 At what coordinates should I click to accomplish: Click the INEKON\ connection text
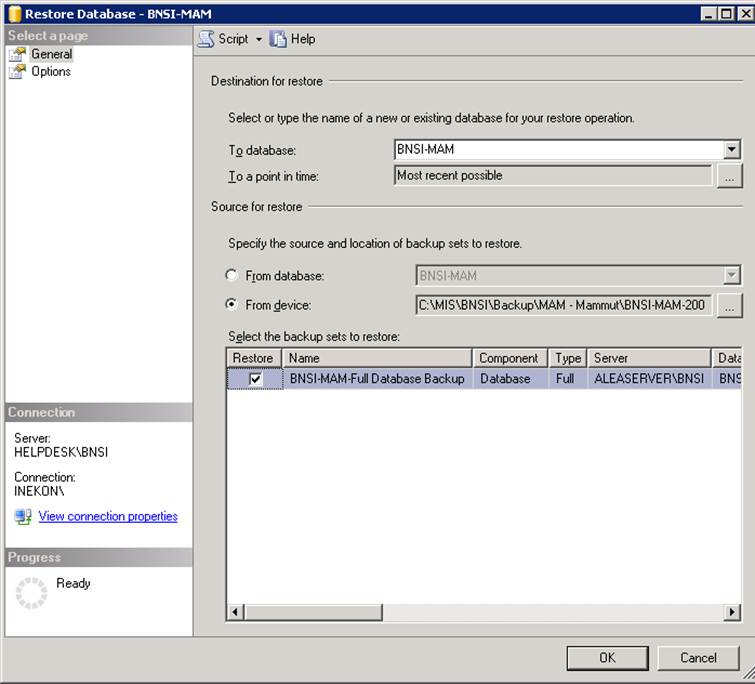point(39,491)
